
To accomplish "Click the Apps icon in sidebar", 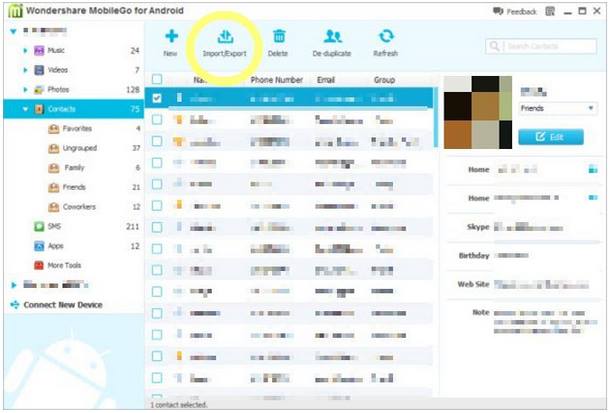I will pos(39,246).
